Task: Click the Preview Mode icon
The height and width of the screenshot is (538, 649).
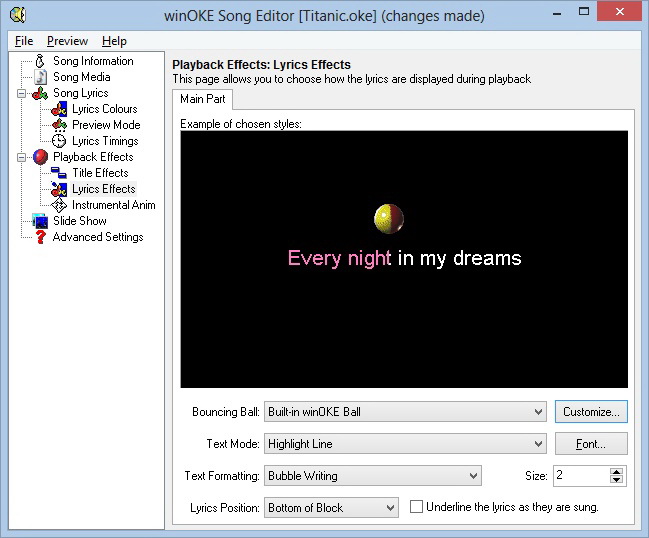Action: pos(59,125)
